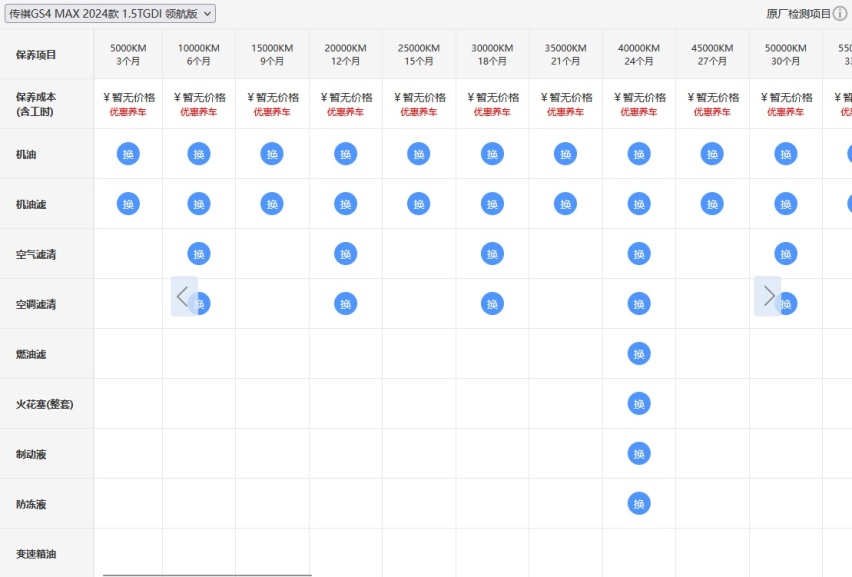This screenshot has height=577, width=852.
Task: Open the 原厂检测项目 link
Action: coord(798,14)
